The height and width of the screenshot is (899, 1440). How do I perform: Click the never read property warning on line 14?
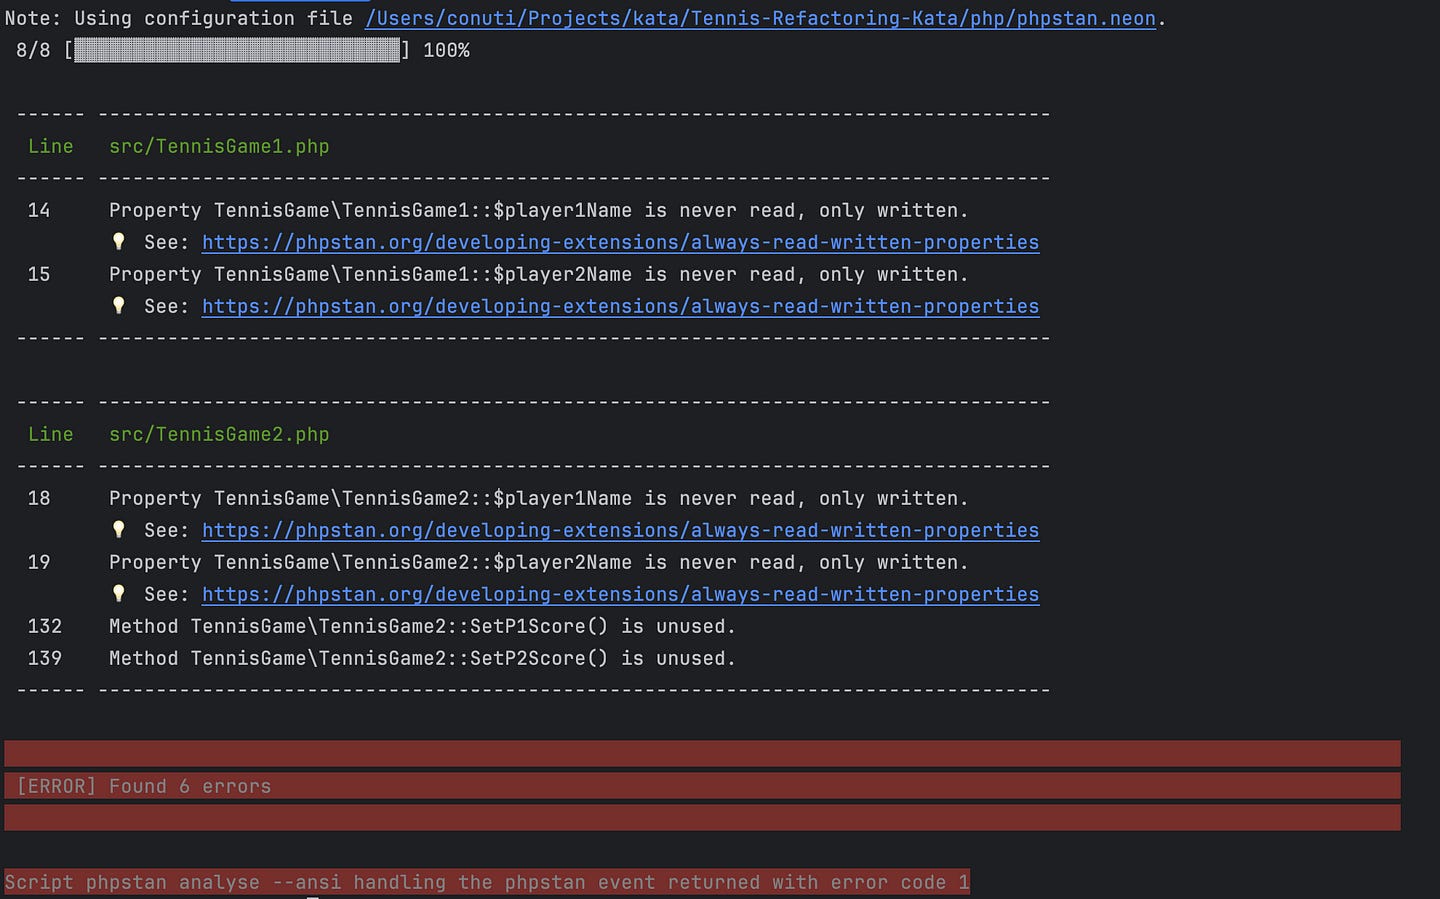pos(538,210)
